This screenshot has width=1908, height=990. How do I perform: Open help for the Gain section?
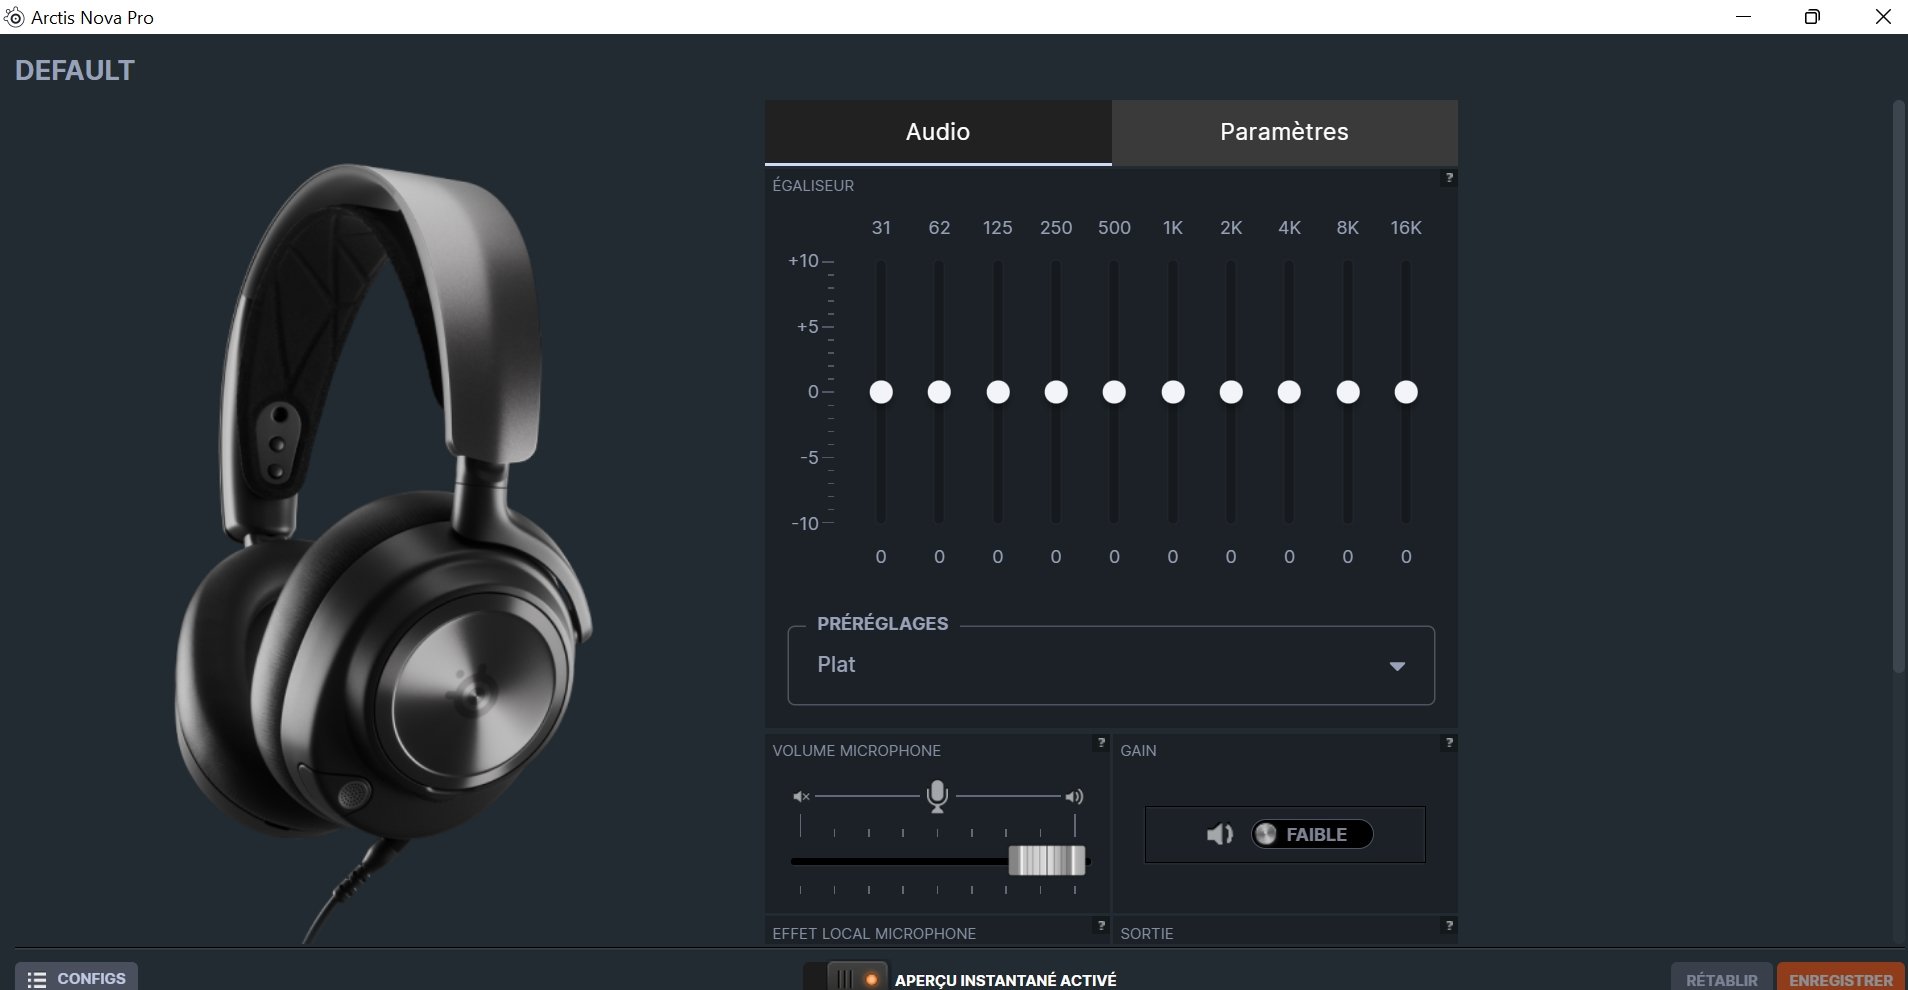coord(1448,743)
